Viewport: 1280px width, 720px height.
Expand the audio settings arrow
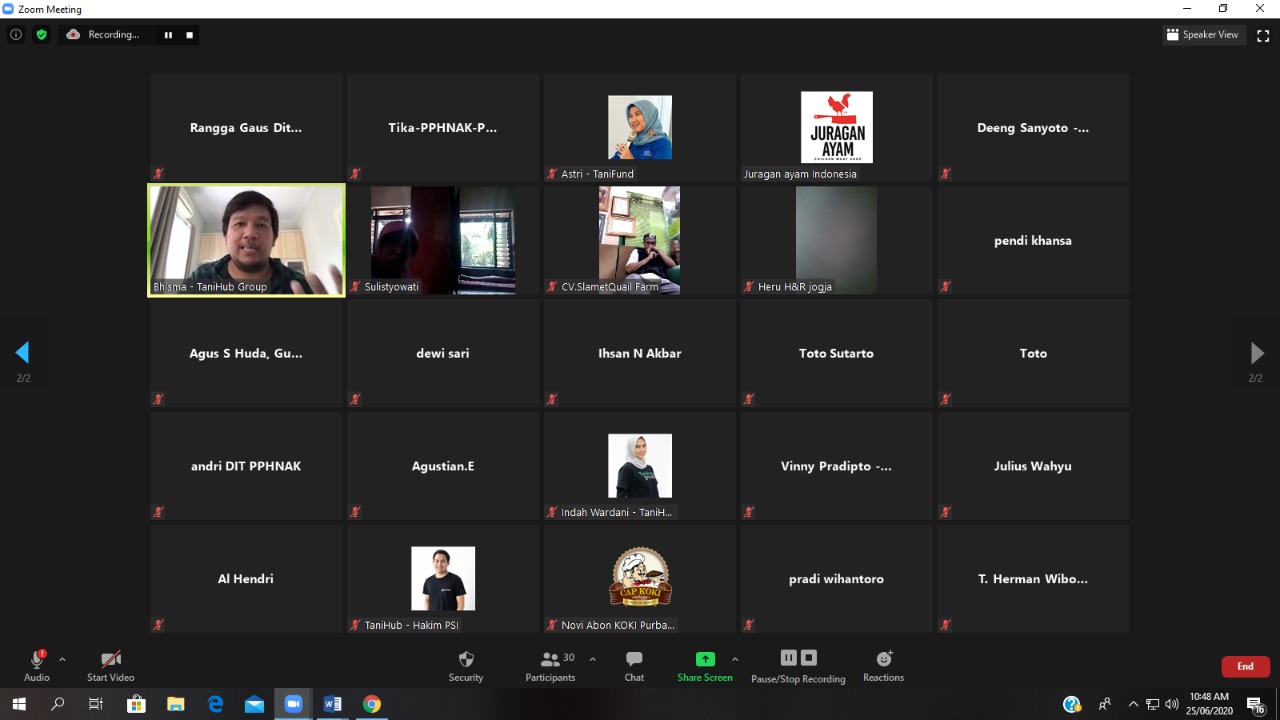pos(62,660)
